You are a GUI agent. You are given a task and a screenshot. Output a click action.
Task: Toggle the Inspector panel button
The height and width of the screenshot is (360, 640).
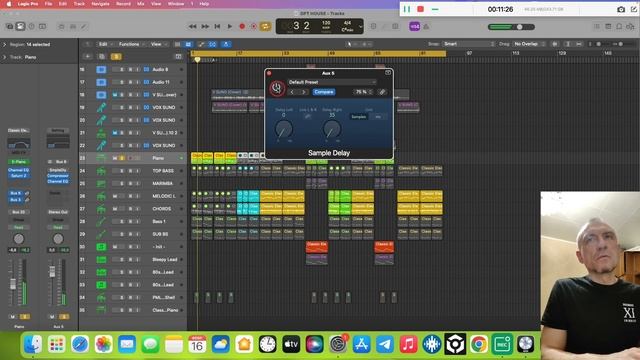coord(20,27)
